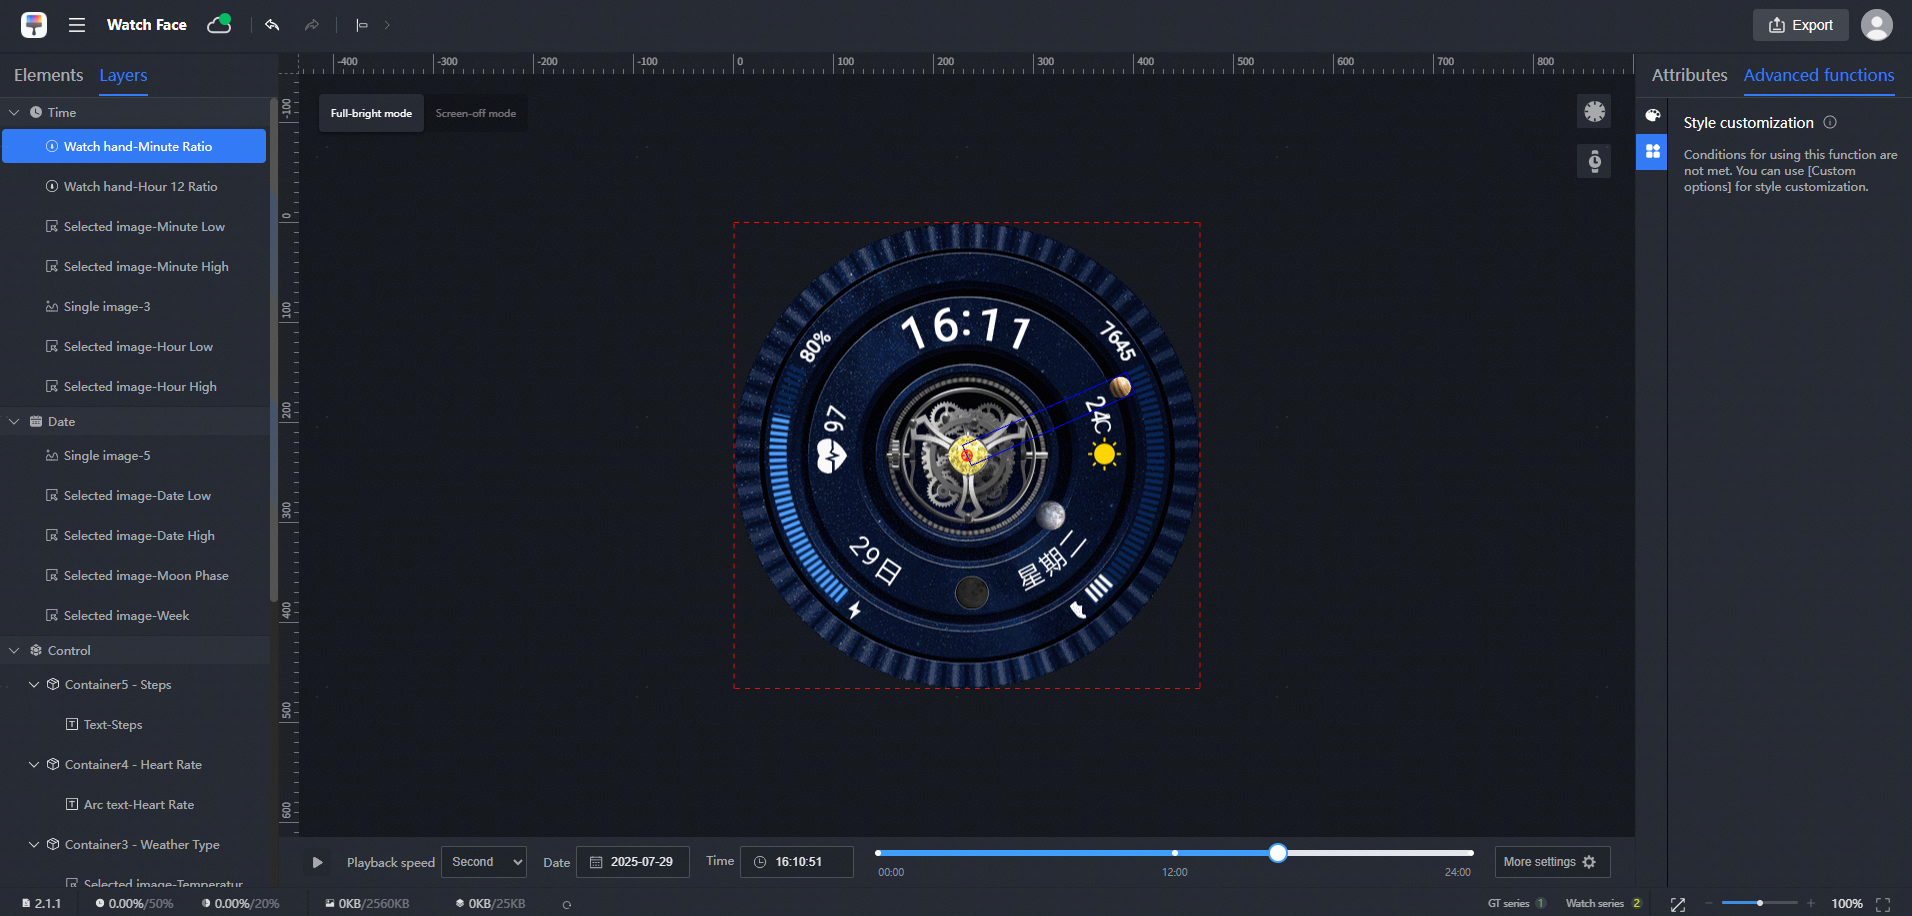This screenshot has height=916, width=1912.
Task: Click the brightness preview icon on canvas
Action: coord(1594,112)
